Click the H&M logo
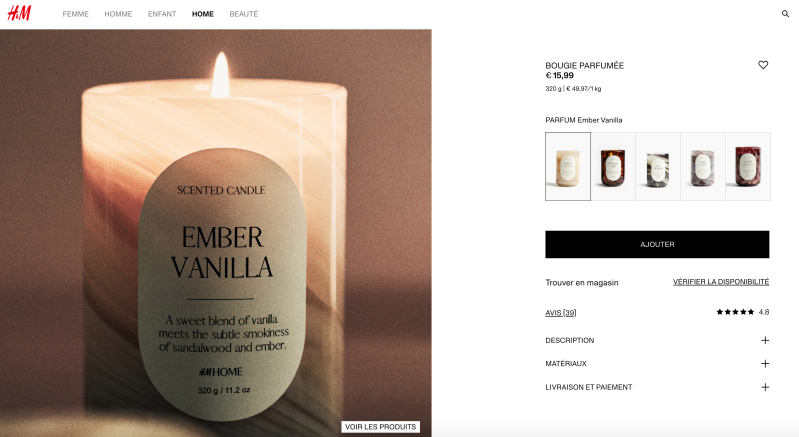The image size is (799, 437). [19, 13]
